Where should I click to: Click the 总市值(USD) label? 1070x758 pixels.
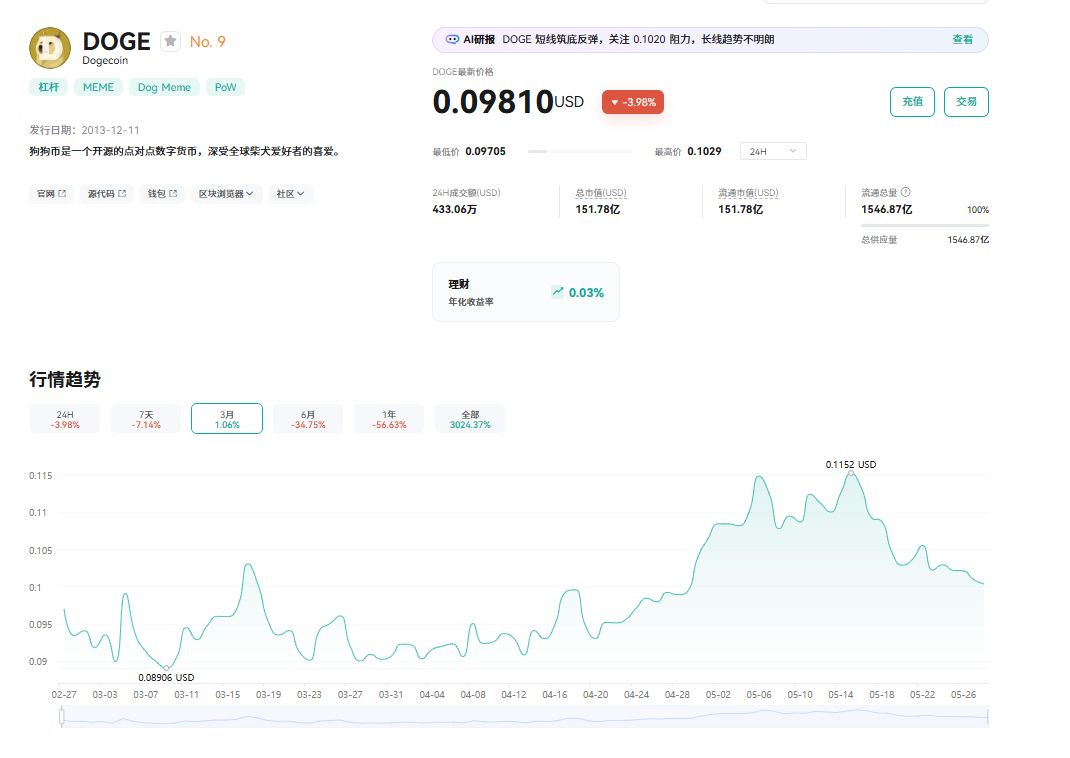[x=601, y=193]
